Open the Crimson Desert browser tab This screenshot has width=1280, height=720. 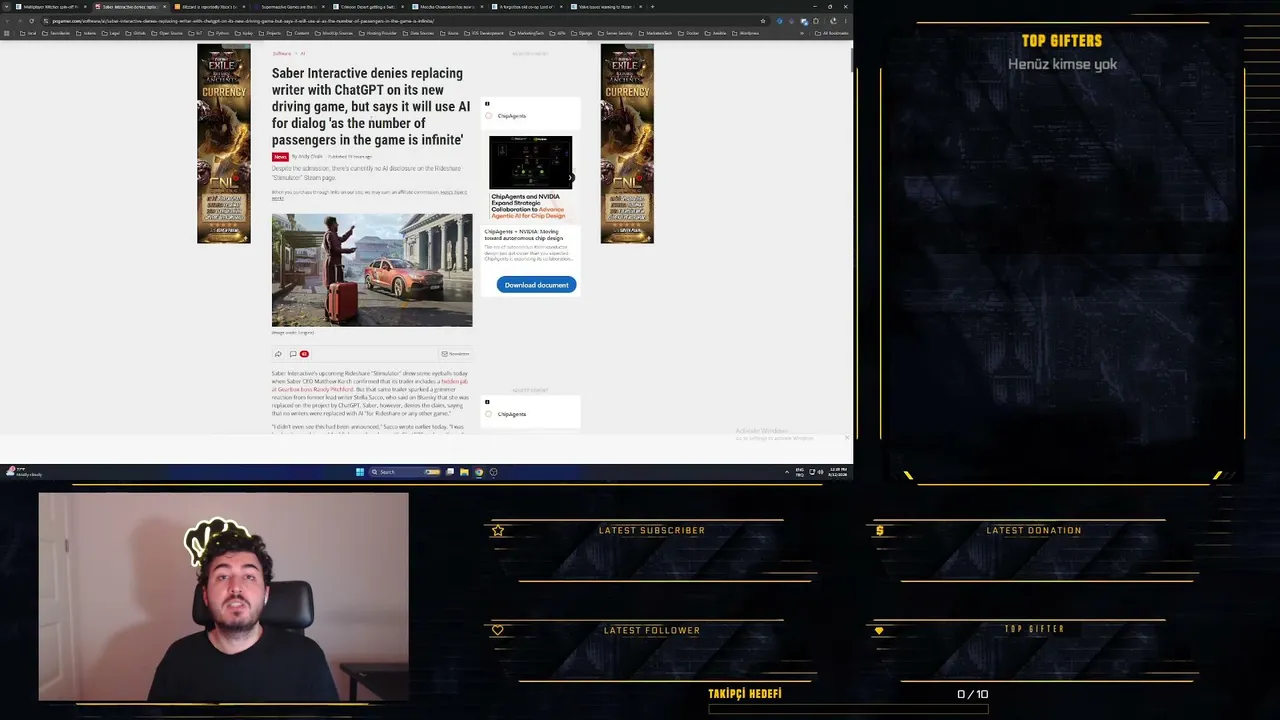tap(368, 7)
